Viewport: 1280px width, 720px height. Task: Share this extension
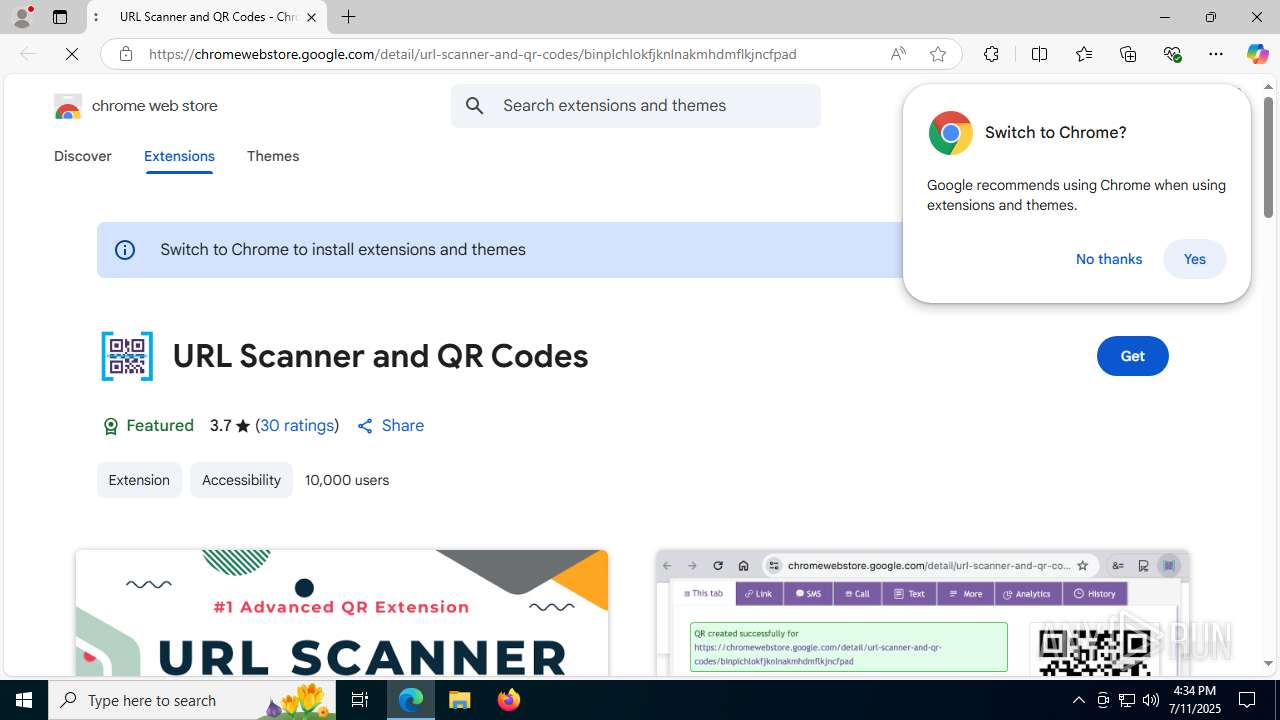[390, 426]
